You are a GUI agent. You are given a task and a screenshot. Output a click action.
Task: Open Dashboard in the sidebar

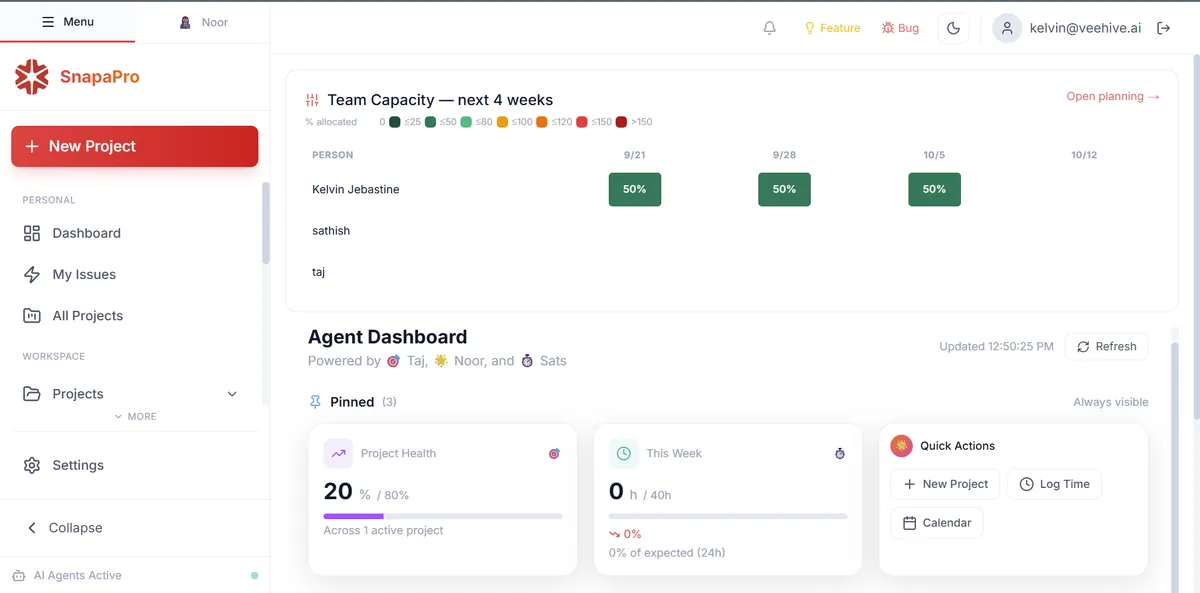point(134,233)
